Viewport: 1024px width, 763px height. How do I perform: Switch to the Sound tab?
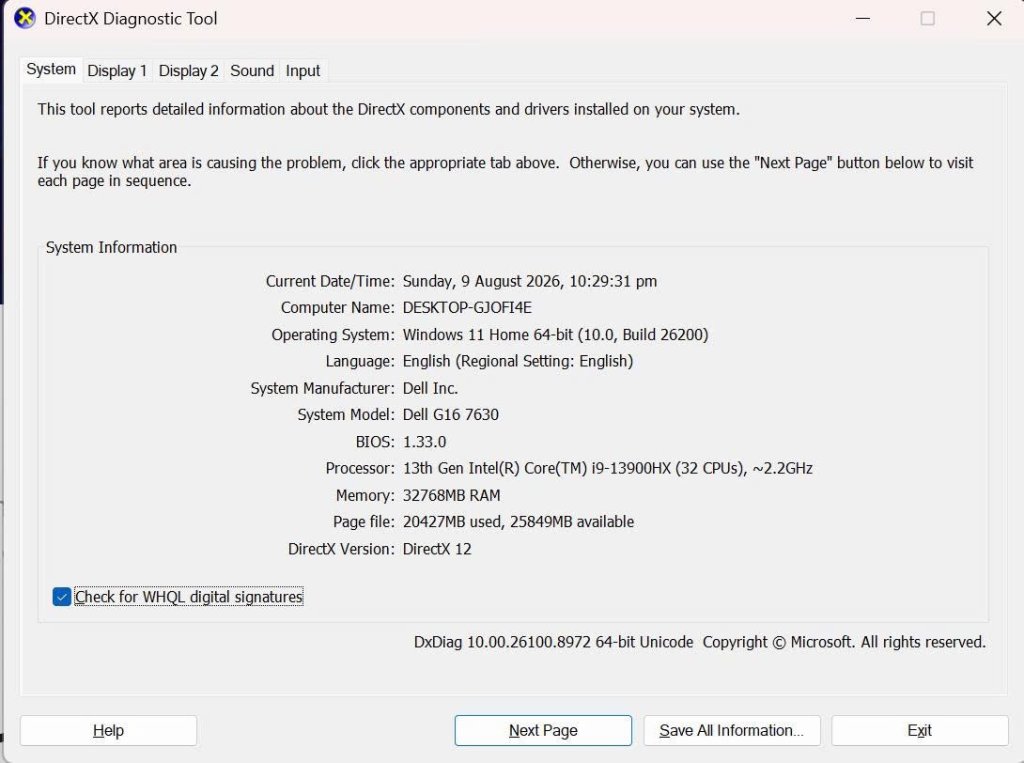252,71
